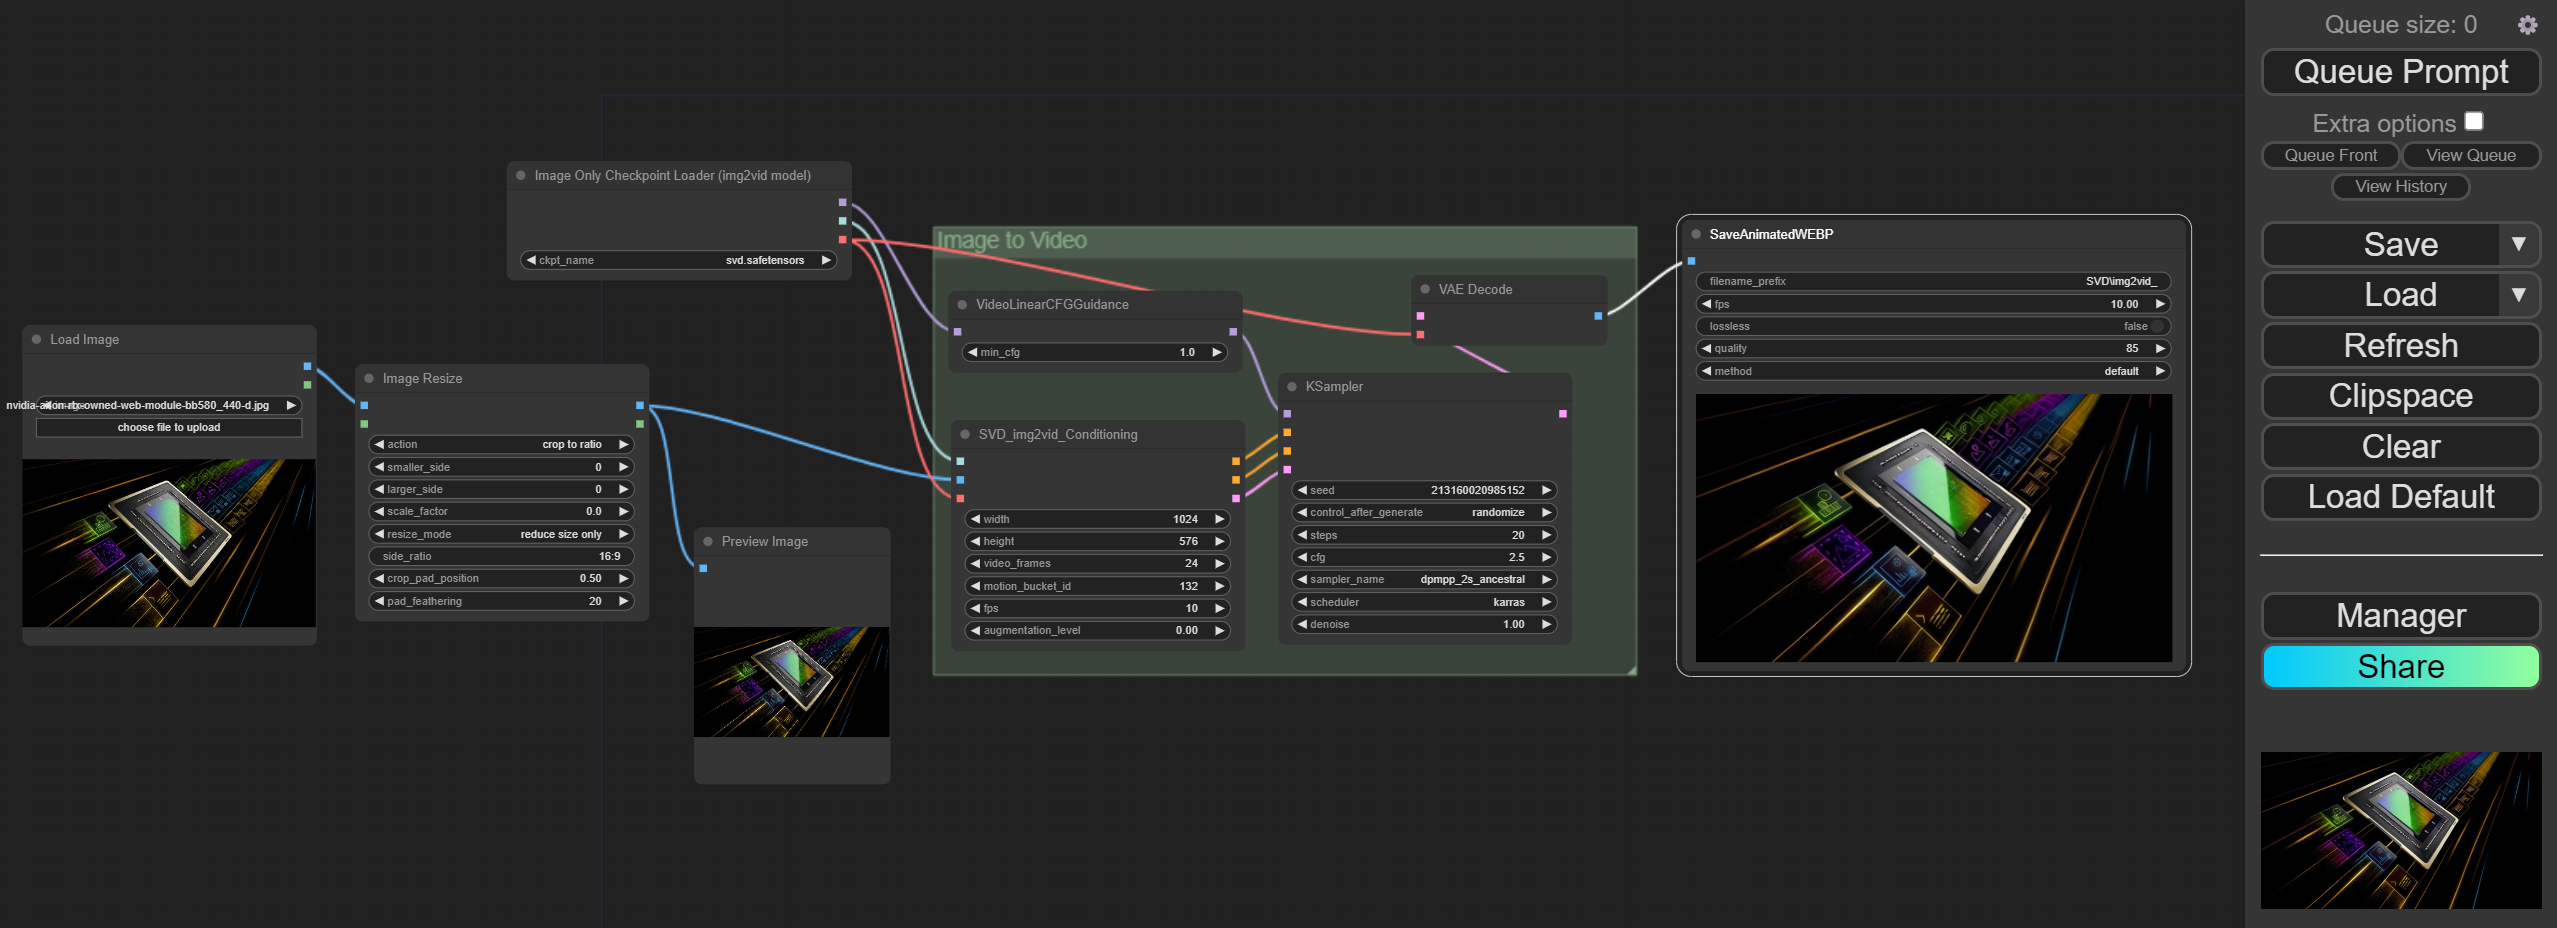Toggle the Extra options checkbox
Viewport: 2557px width, 928px height.
point(2474,121)
